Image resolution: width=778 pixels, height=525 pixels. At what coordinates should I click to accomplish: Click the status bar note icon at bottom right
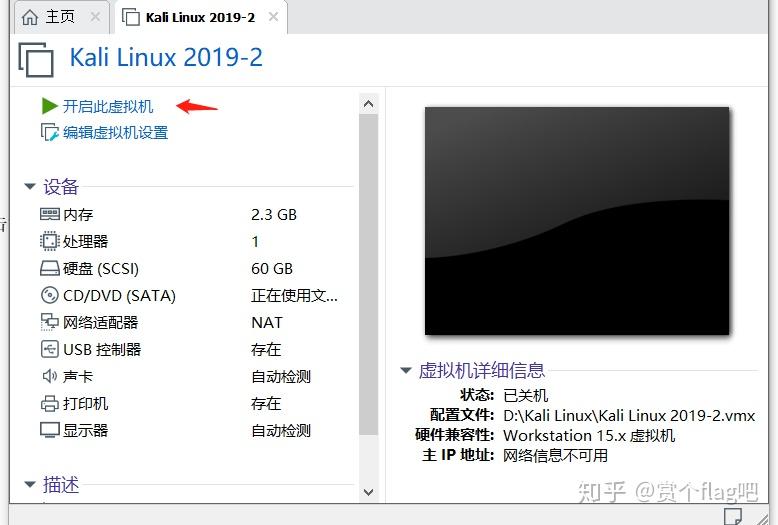coord(733,516)
